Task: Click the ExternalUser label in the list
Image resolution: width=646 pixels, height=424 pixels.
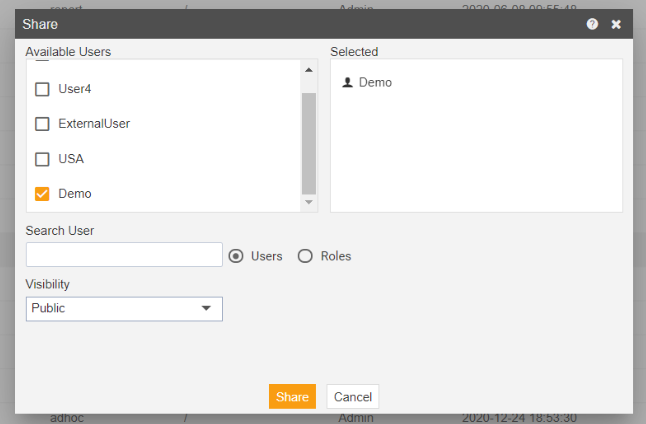Action: (x=94, y=124)
